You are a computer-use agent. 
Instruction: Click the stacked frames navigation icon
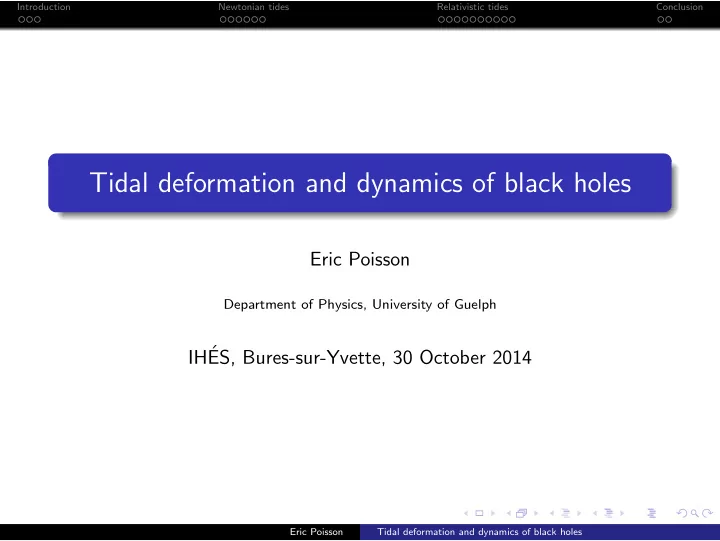tap(522, 513)
